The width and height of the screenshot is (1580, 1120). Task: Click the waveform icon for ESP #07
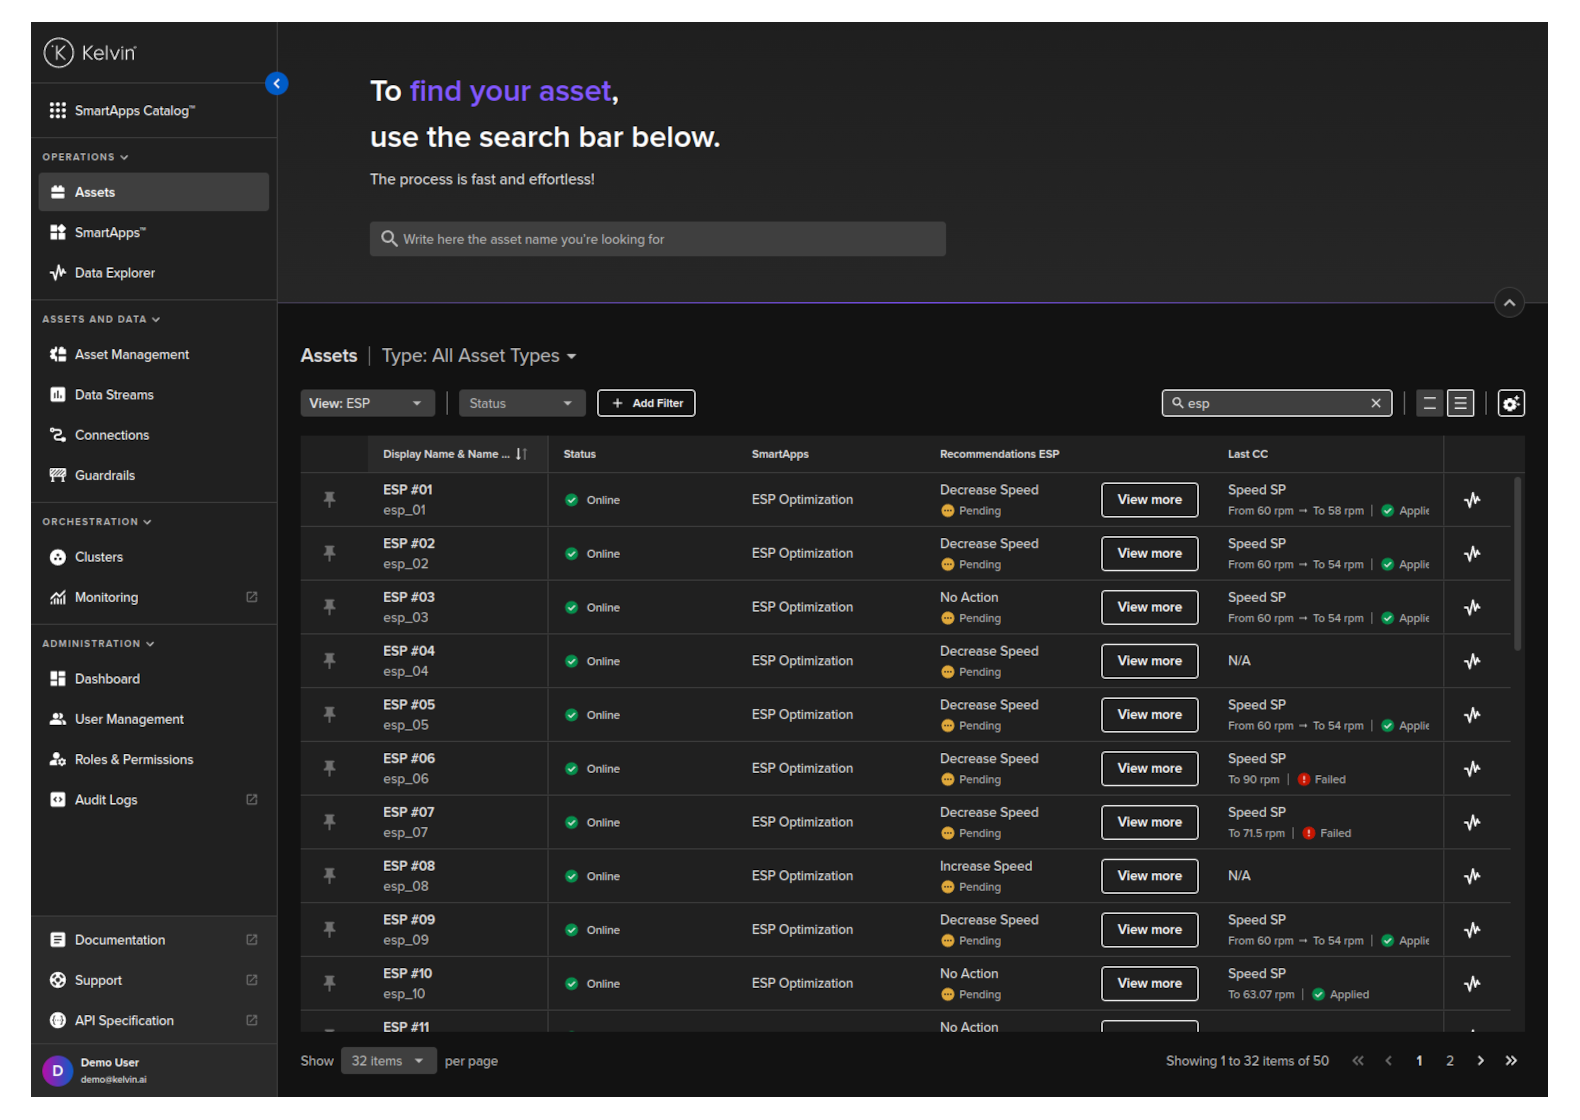1472,822
